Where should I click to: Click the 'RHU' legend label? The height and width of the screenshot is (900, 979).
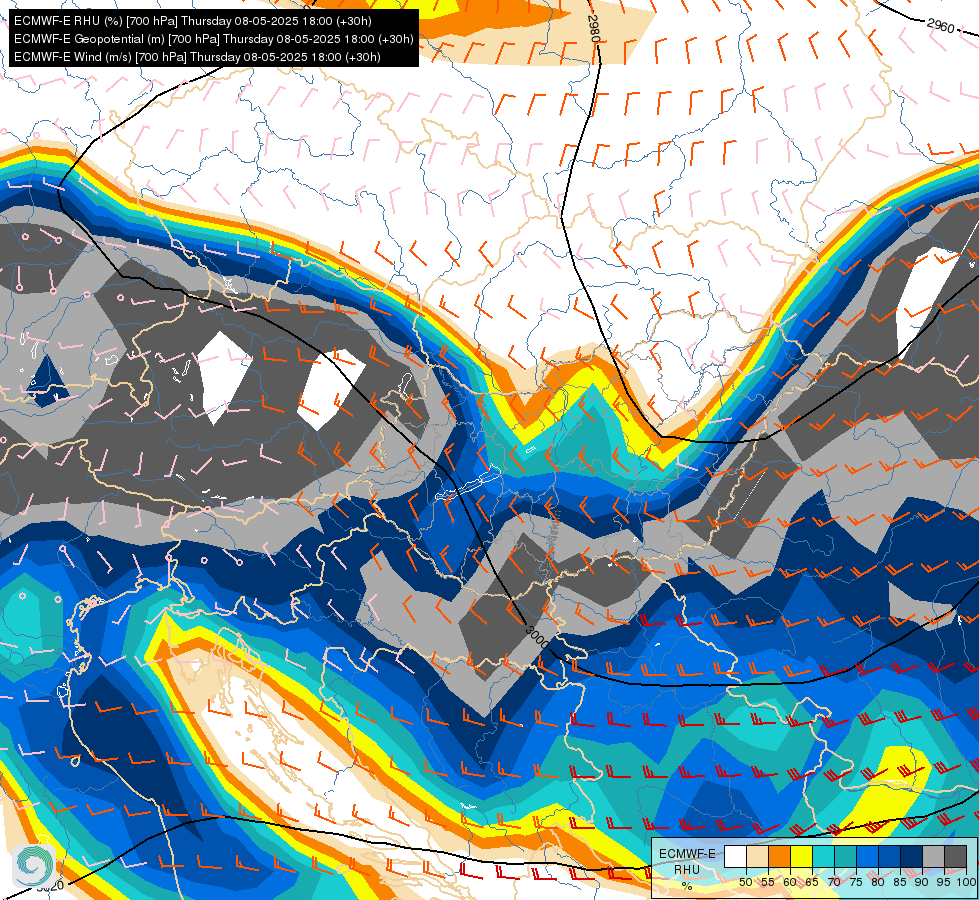687,870
